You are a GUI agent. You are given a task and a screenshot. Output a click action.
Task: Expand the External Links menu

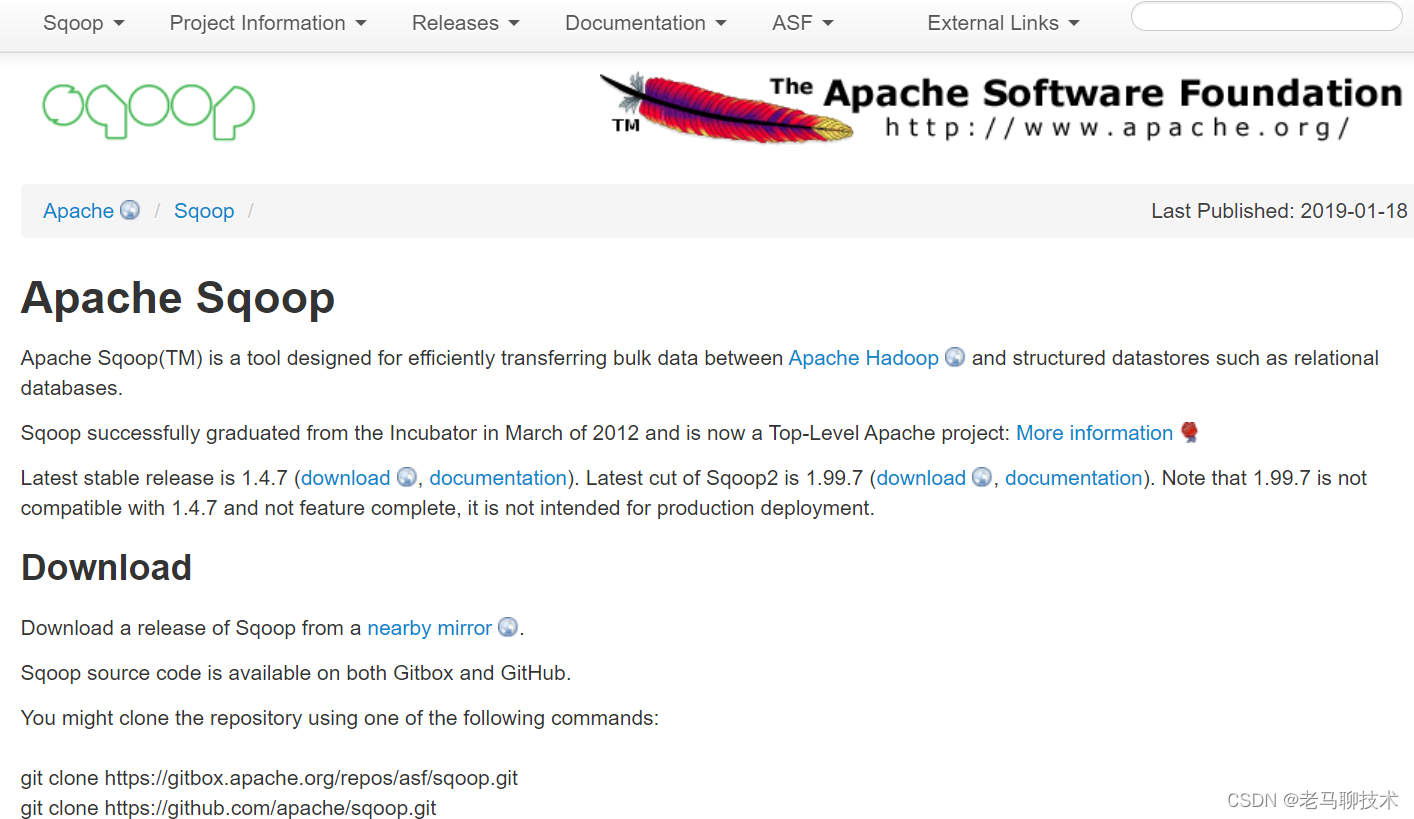point(1003,23)
